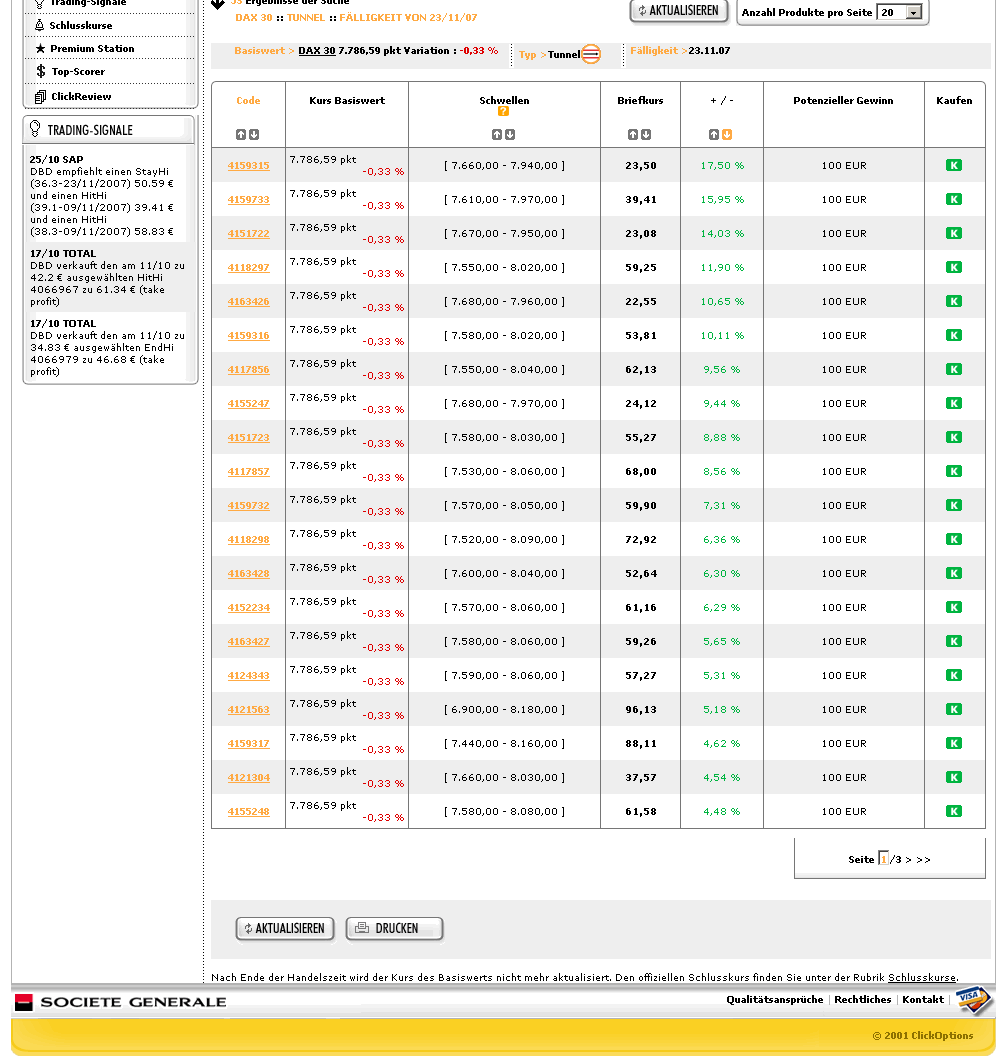Sort Briefkurs column descending arrow
Image resolution: width=1006 pixels, height=1057 pixels.
click(x=646, y=135)
